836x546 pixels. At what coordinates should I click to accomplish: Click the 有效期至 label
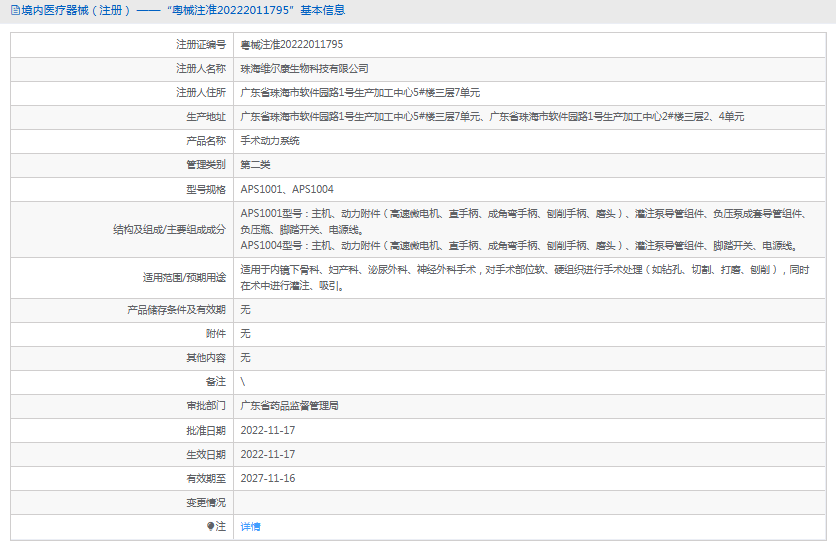[206, 478]
